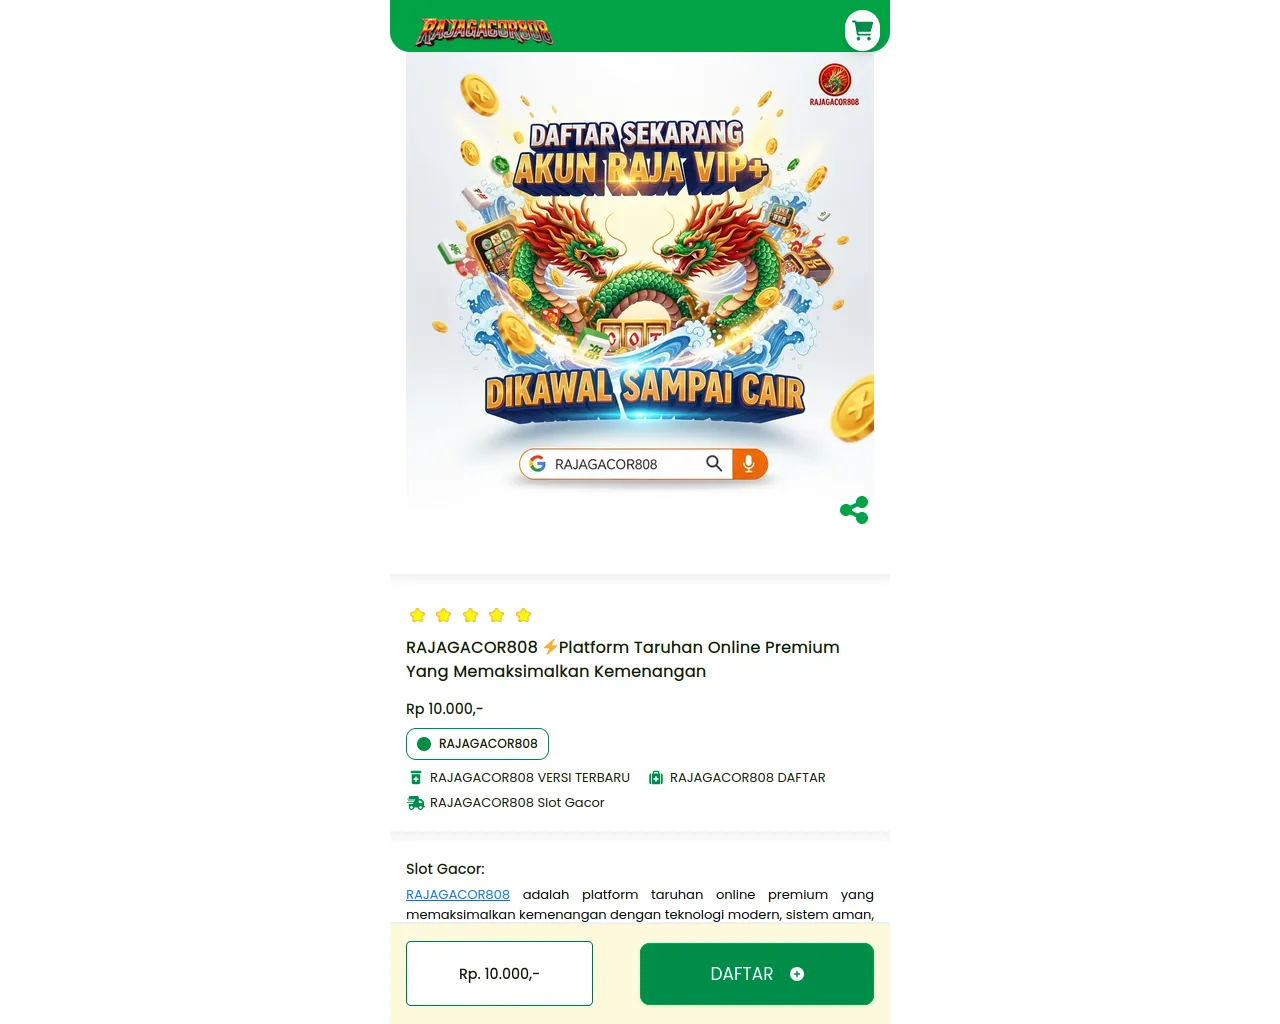Viewport: 1280px width, 1024px height.
Task: Click the green share icon
Action: tap(854, 510)
